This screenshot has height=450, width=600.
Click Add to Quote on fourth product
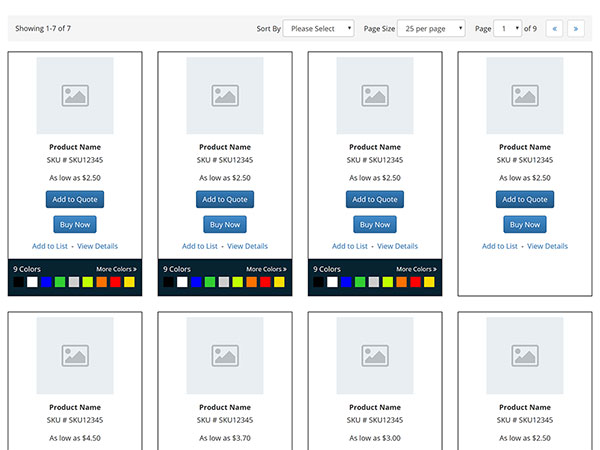pos(525,199)
